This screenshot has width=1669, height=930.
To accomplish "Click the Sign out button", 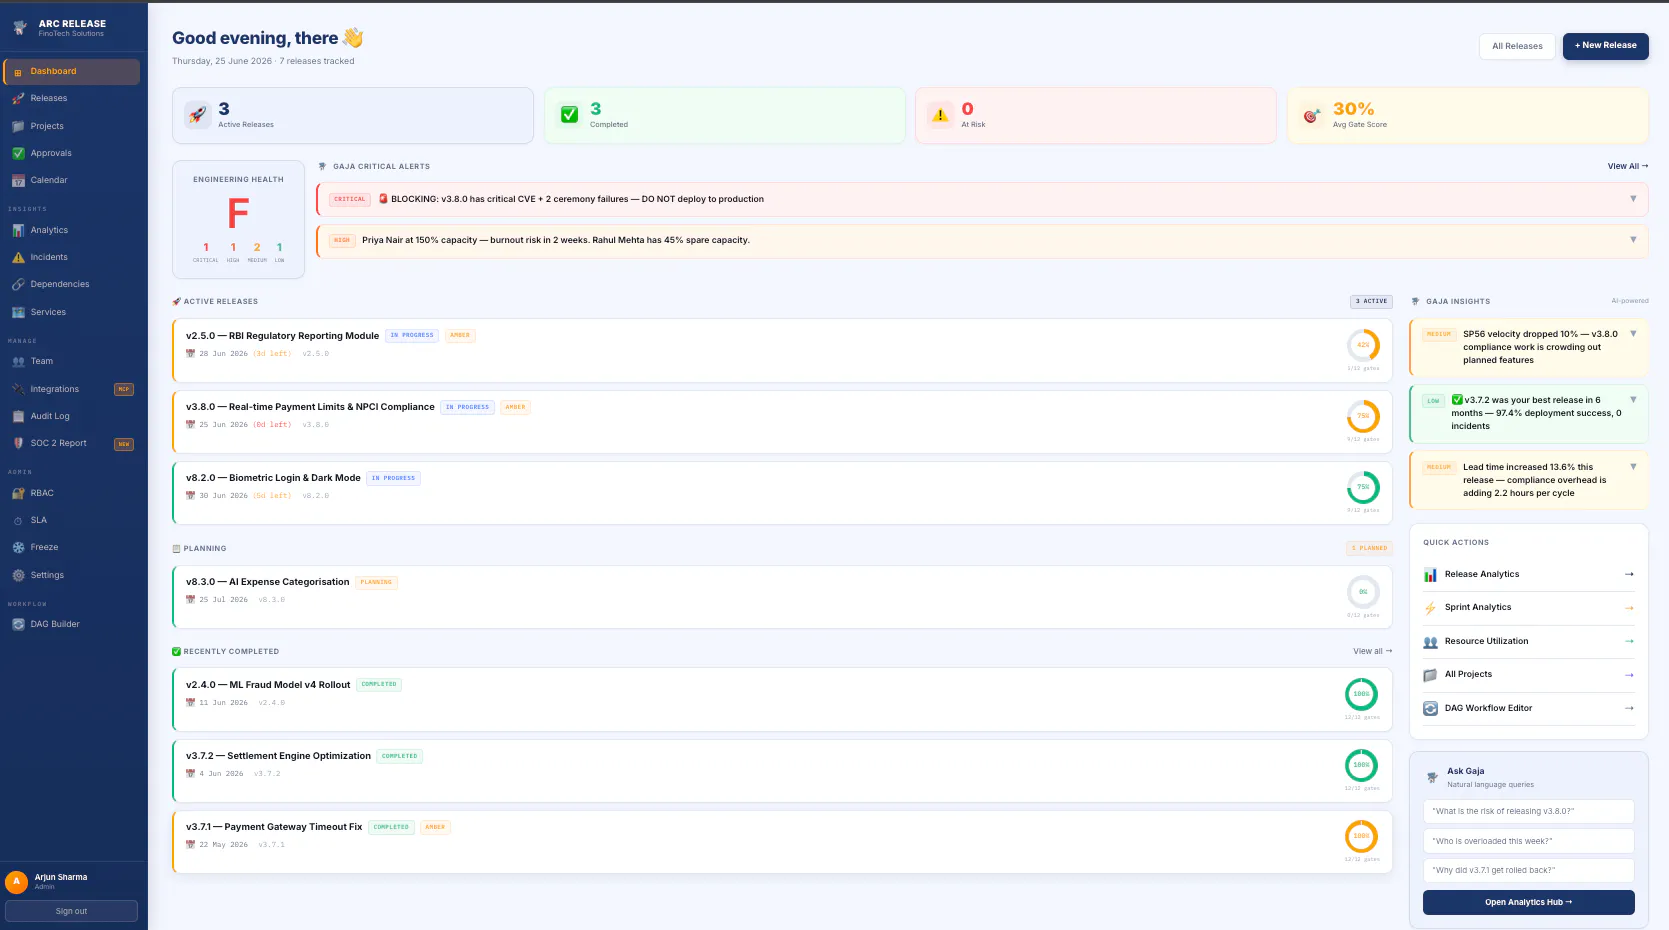I will point(71,911).
